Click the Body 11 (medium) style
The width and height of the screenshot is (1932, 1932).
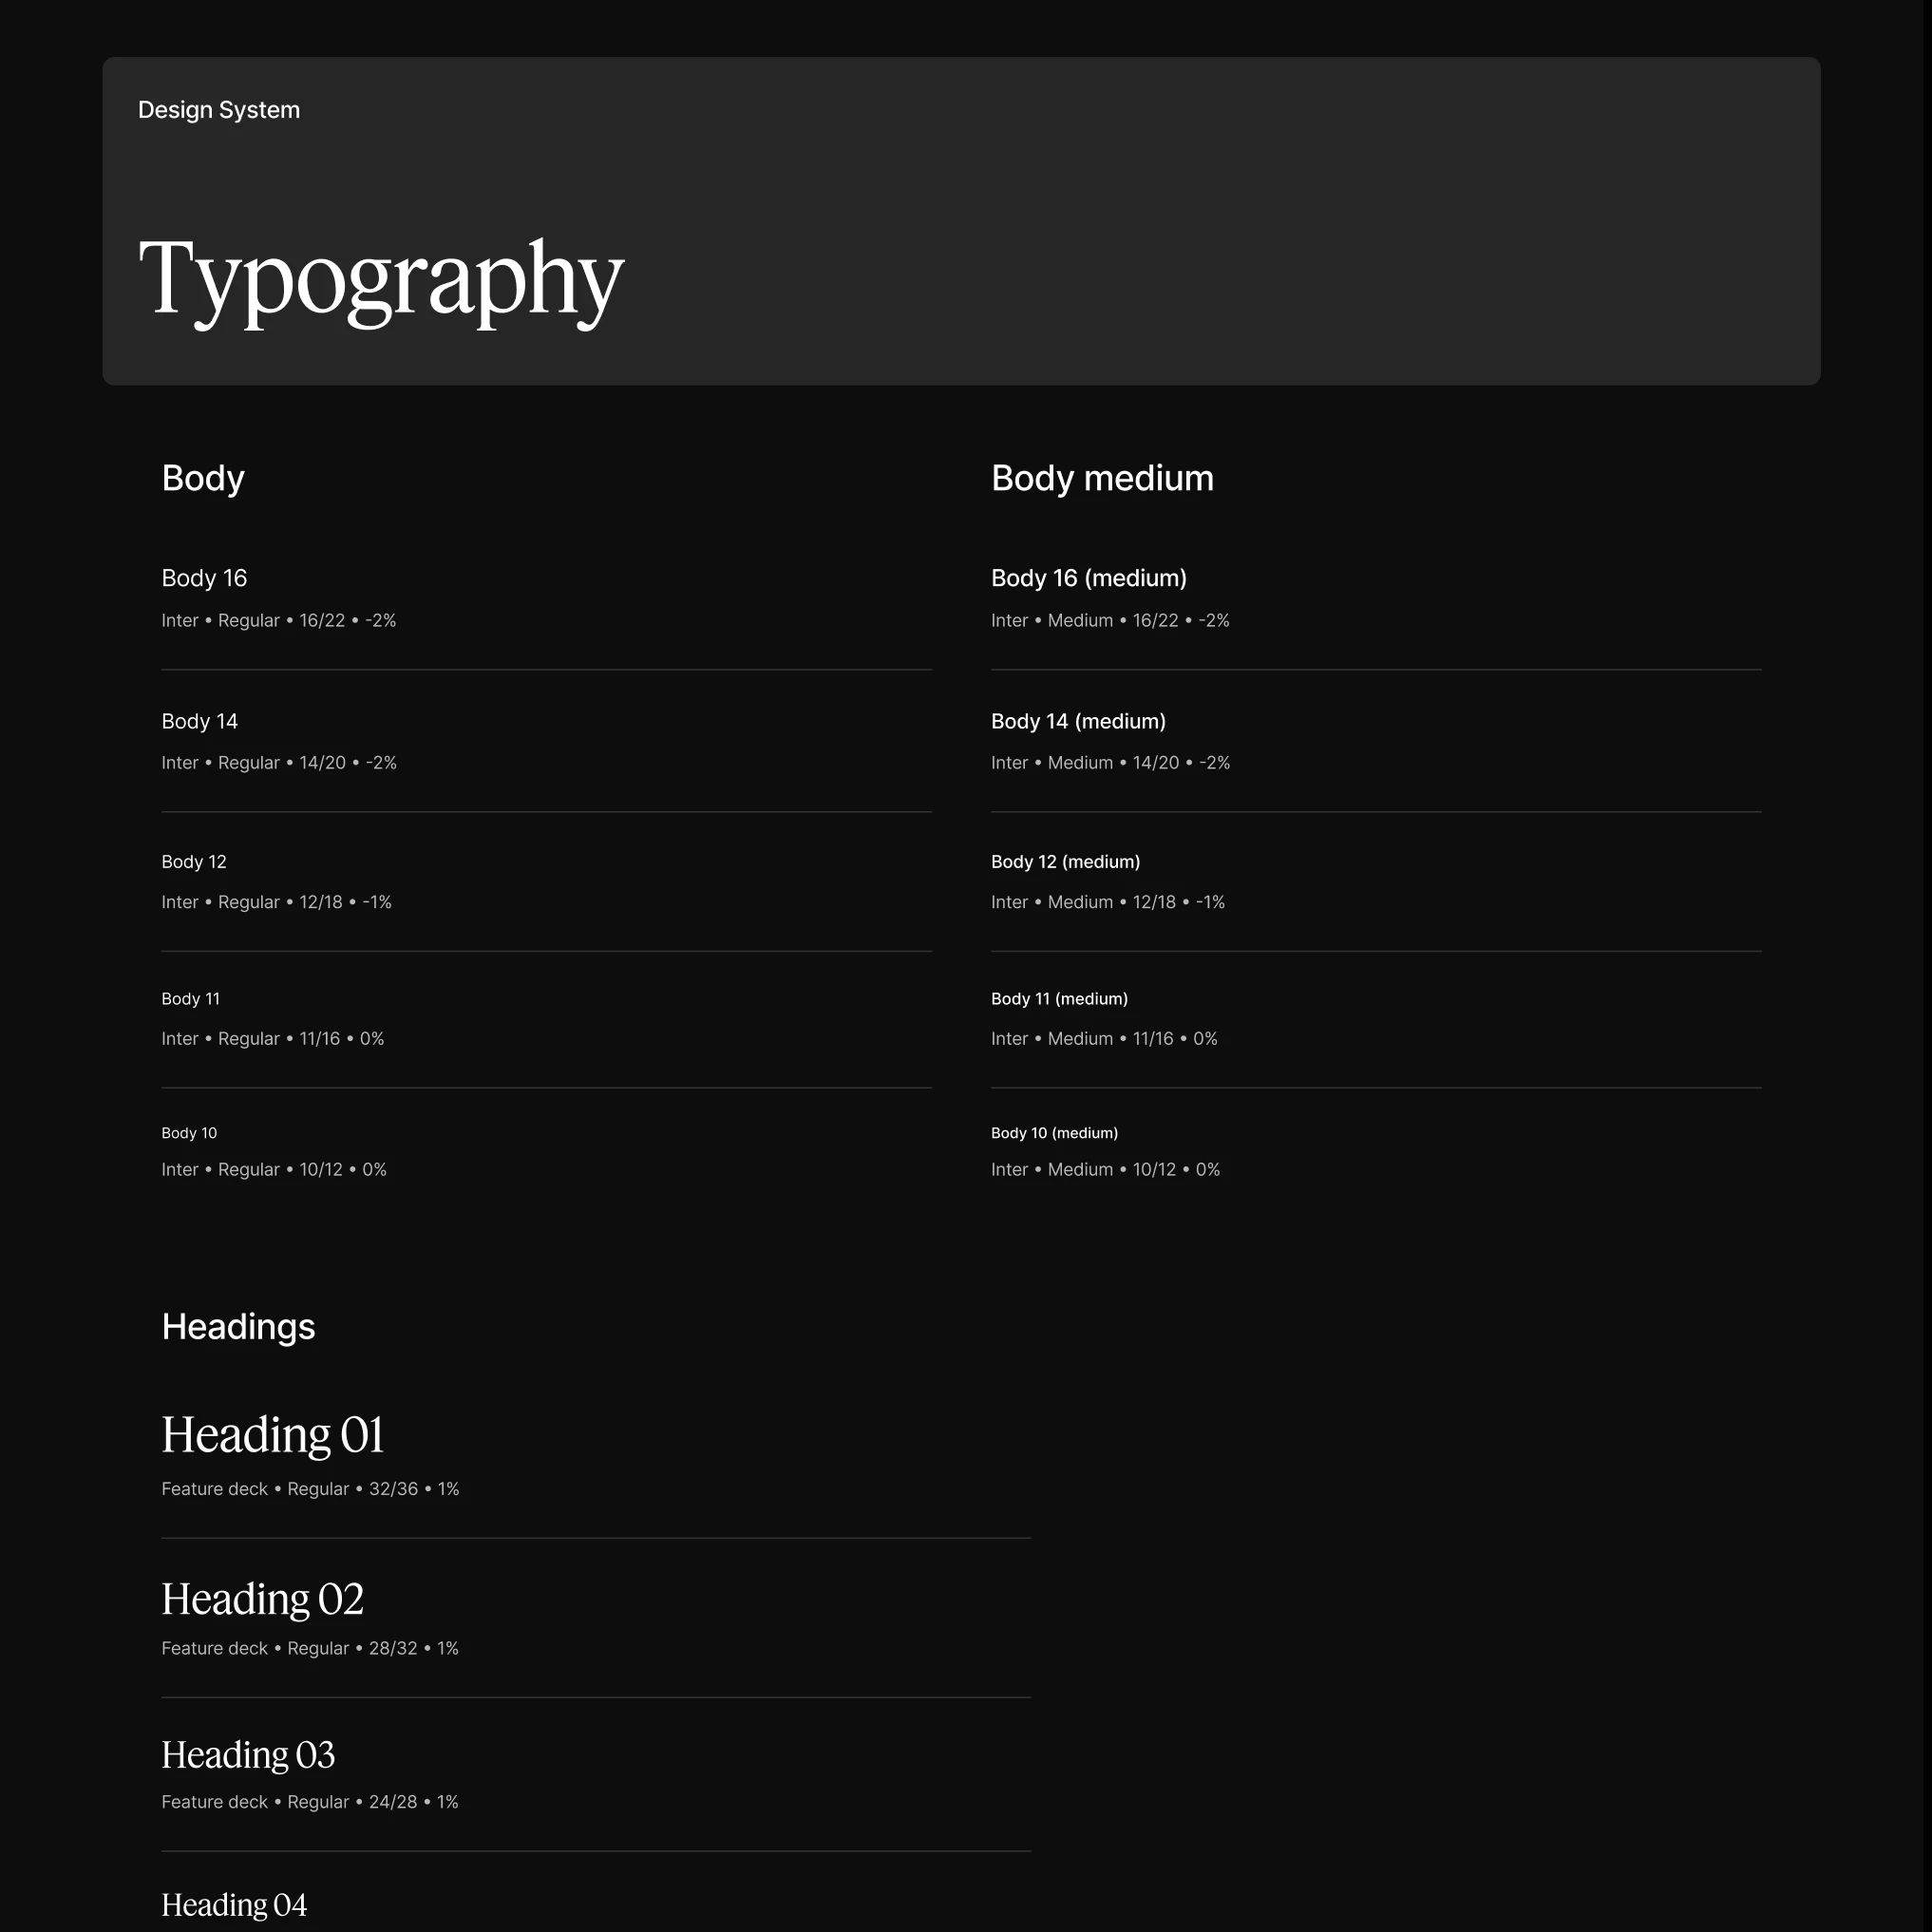coord(1059,998)
